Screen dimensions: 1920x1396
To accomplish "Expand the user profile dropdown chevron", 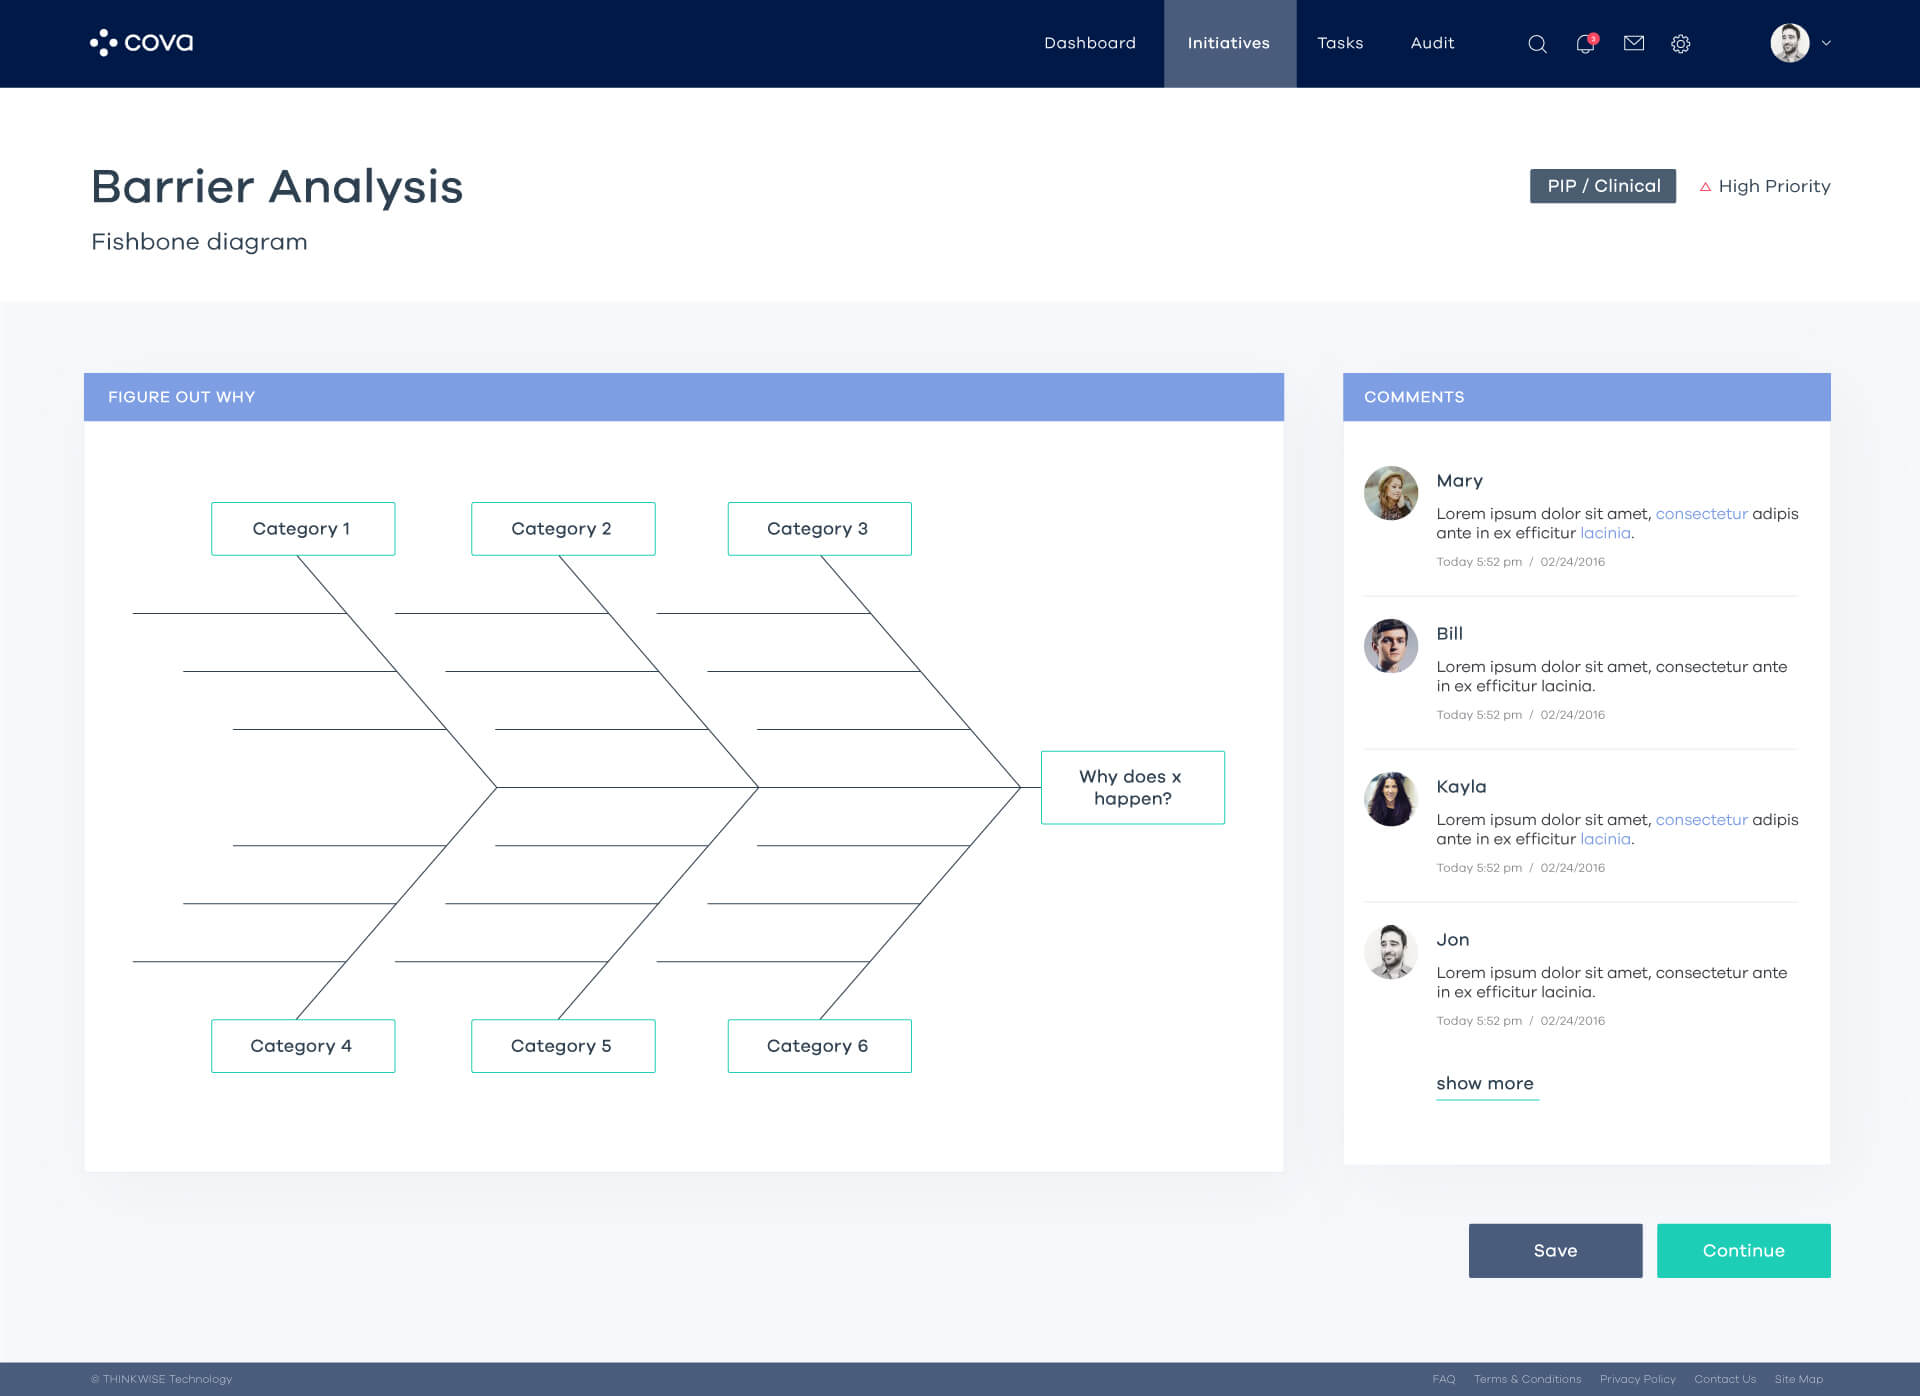I will 1826,43.
